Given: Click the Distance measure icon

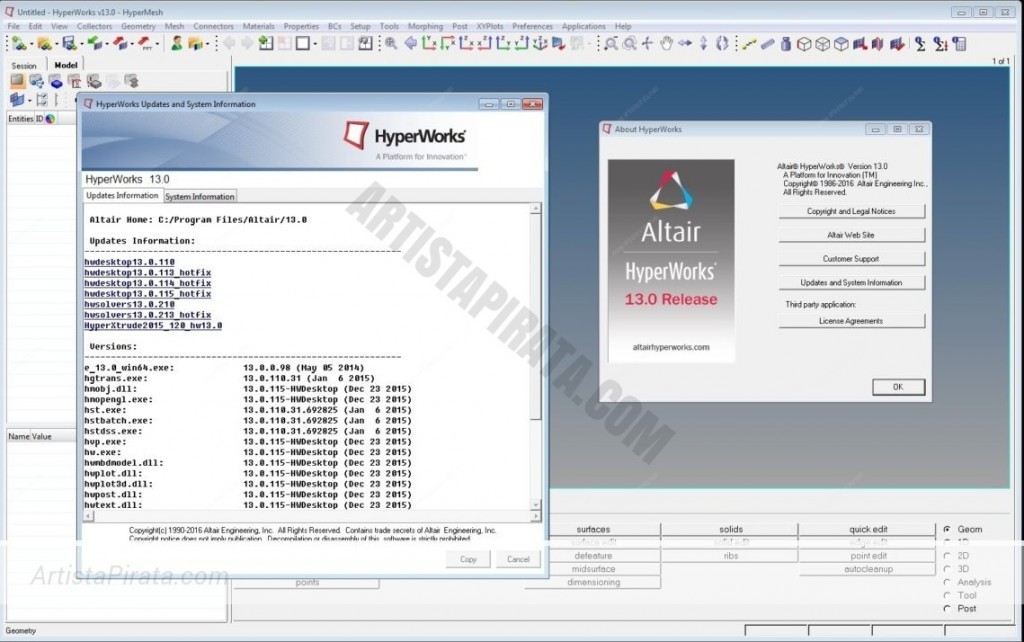Looking at the screenshot, I should coord(749,44).
